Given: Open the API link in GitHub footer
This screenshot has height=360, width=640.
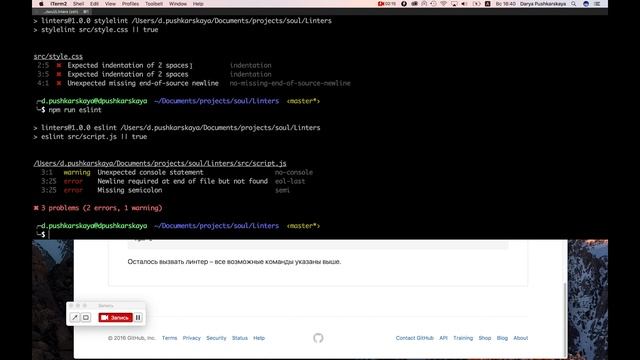Looking at the screenshot, I should (443, 338).
